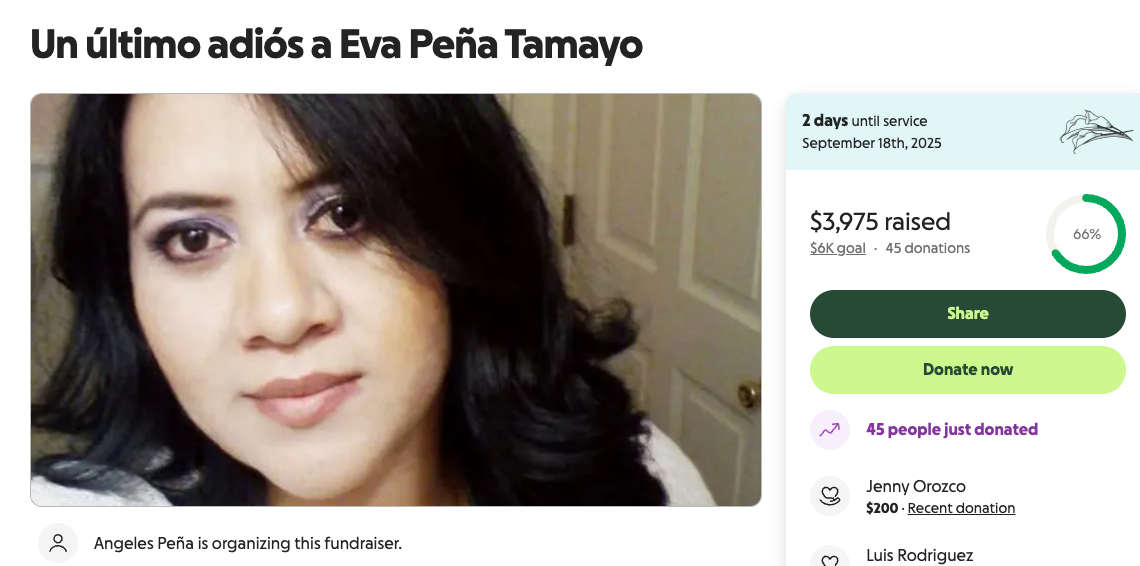
Task: Click the Share button
Action: tap(968, 314)
